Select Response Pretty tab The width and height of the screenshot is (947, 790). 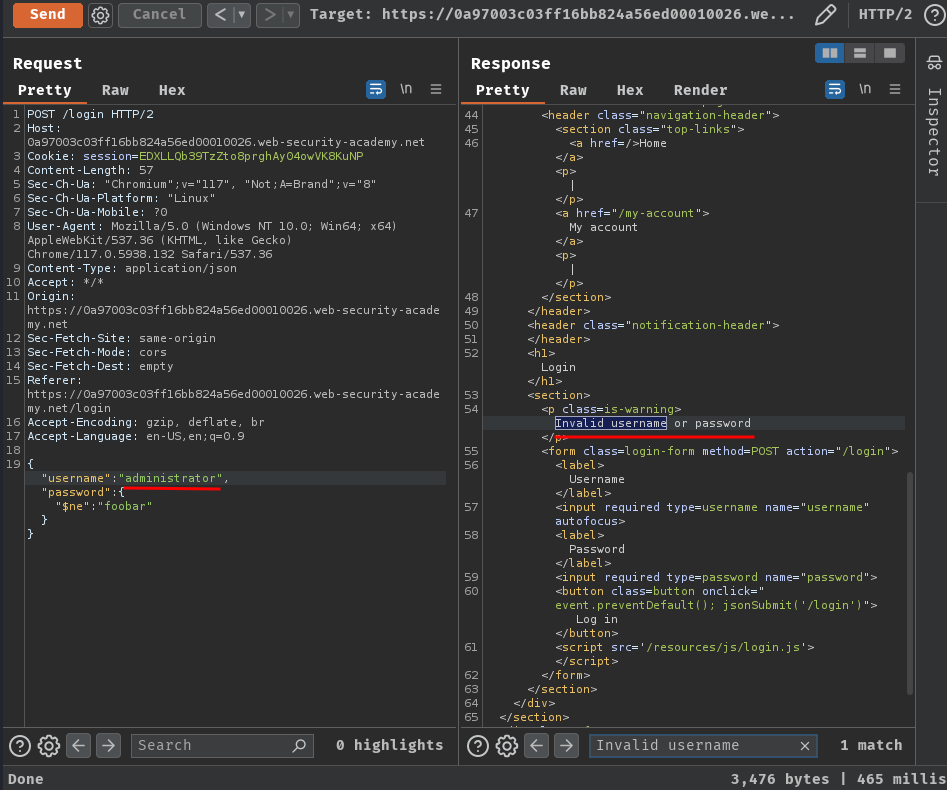click(502, 90)
